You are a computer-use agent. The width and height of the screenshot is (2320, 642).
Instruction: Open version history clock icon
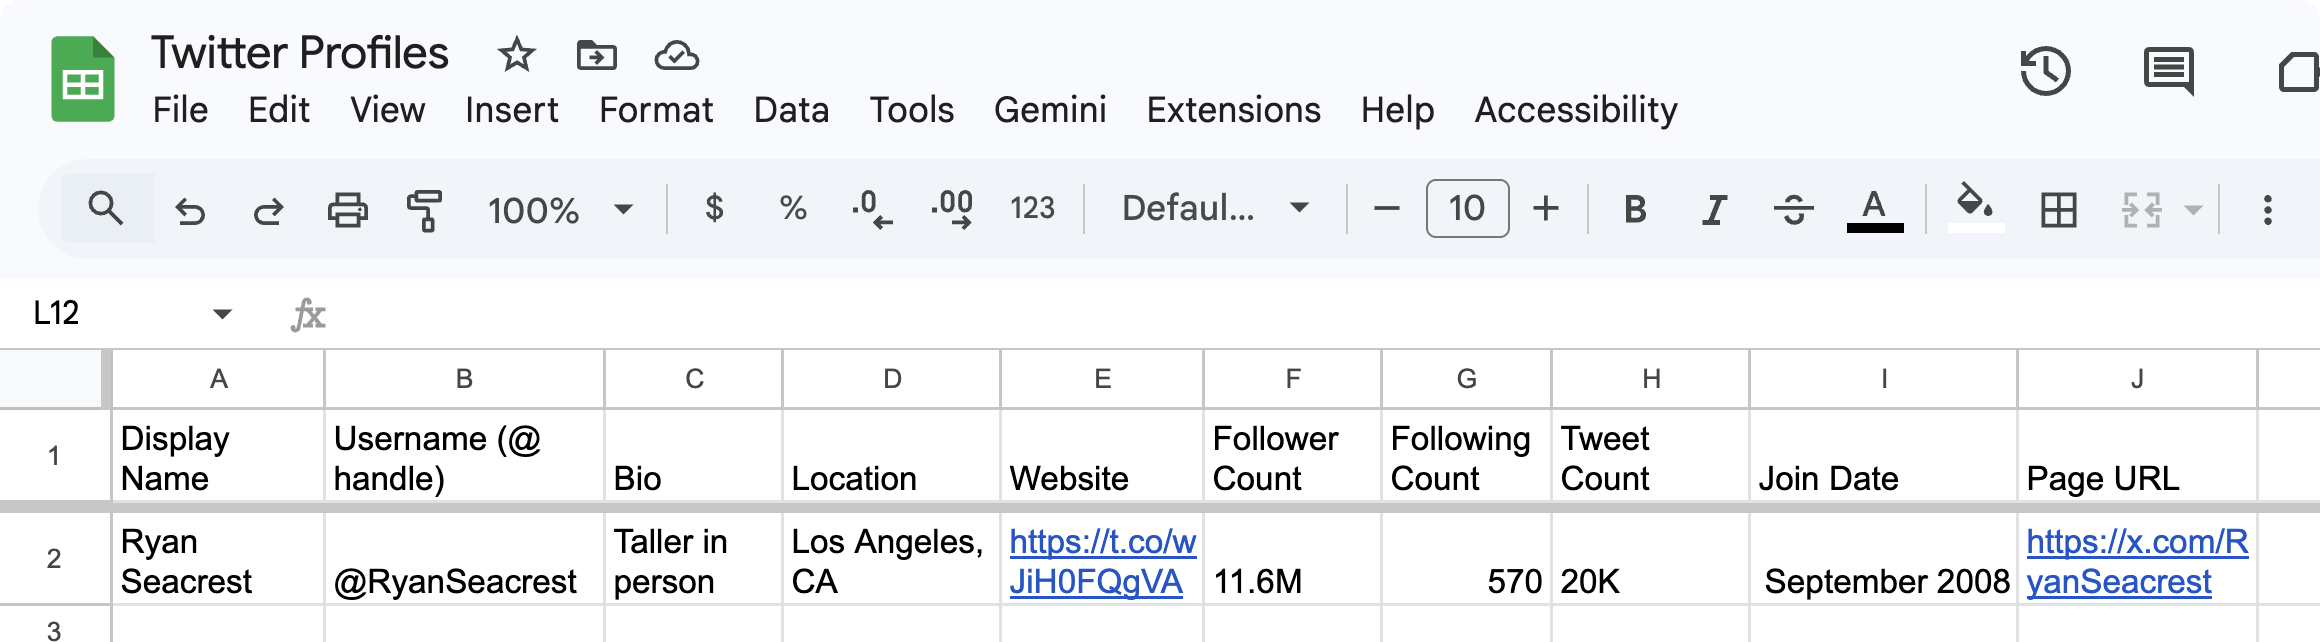(x=2044, y=72)
